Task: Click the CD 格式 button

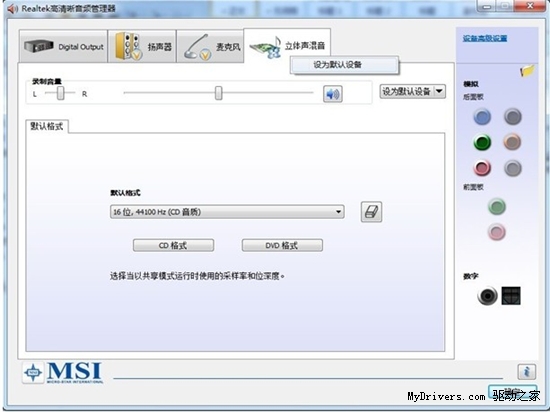Action: coord(173,245)
